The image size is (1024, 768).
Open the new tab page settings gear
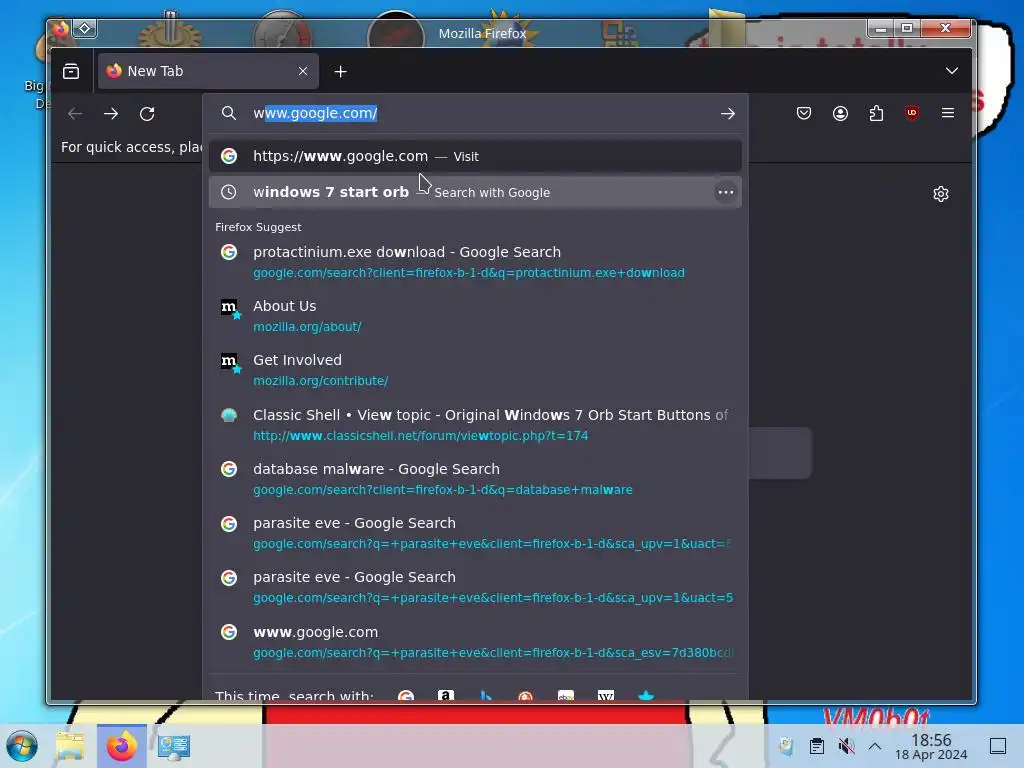click(940, 194)
